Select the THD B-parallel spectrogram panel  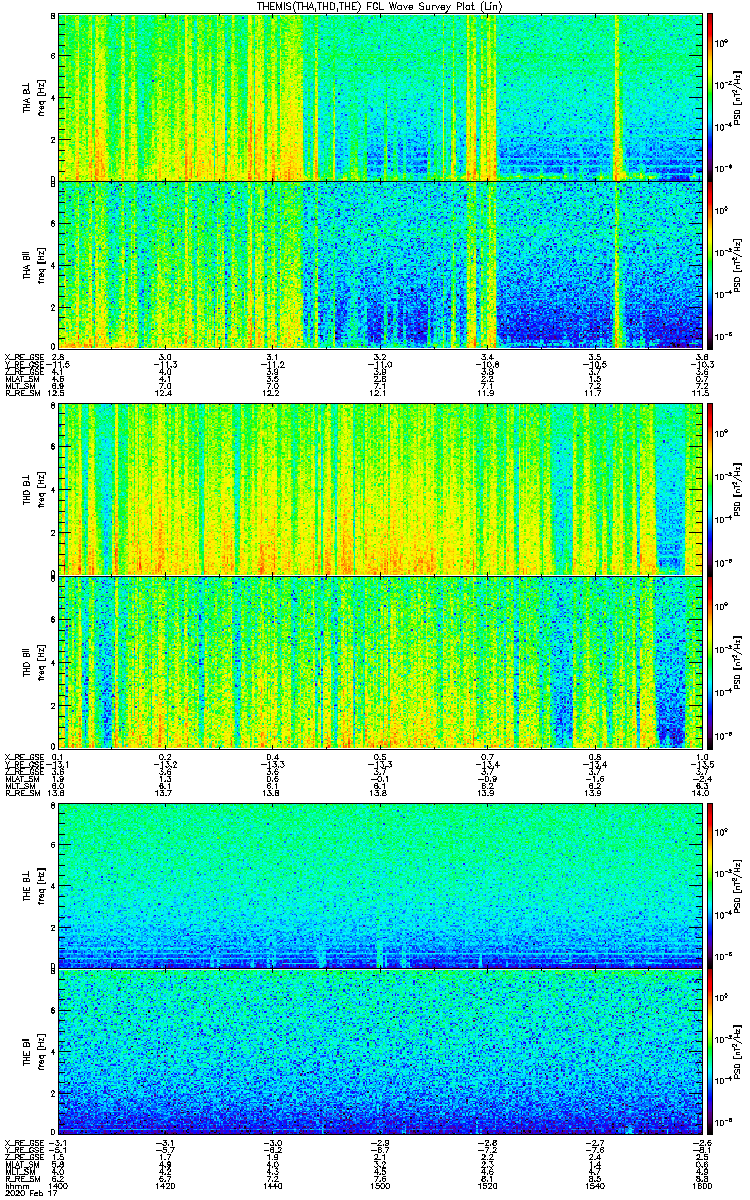tap(380, 662)
